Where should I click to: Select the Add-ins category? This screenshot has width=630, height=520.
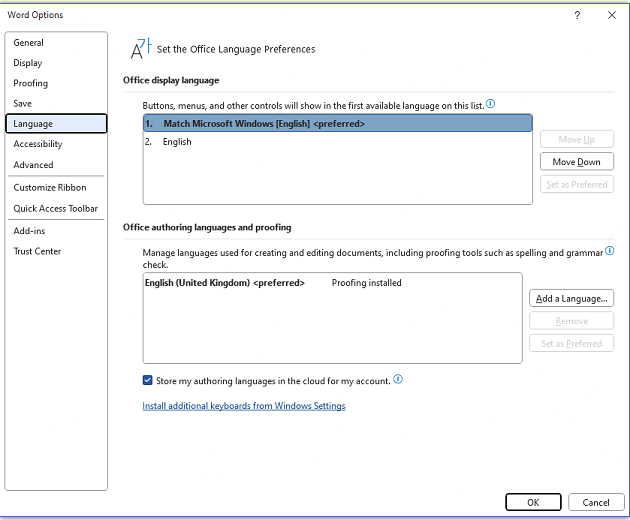(x=56, y=231)
